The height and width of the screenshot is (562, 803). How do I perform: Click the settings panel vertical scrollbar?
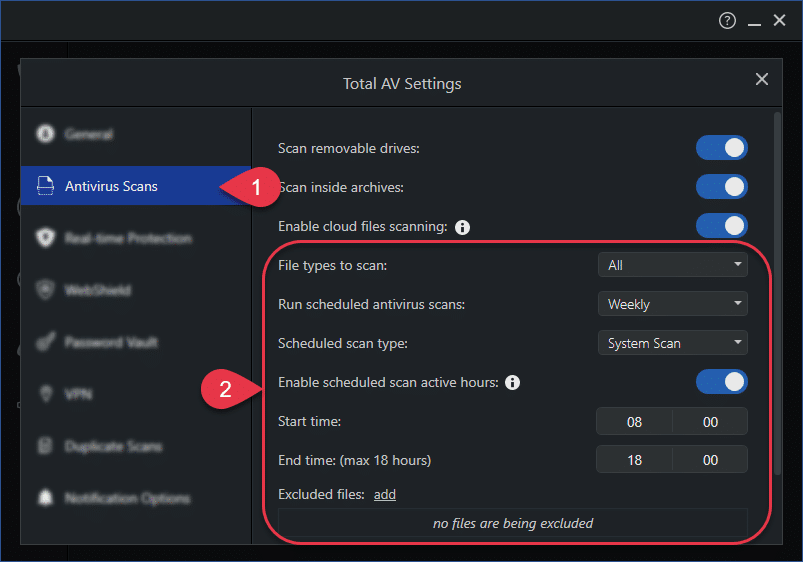[x=777, y=293]
